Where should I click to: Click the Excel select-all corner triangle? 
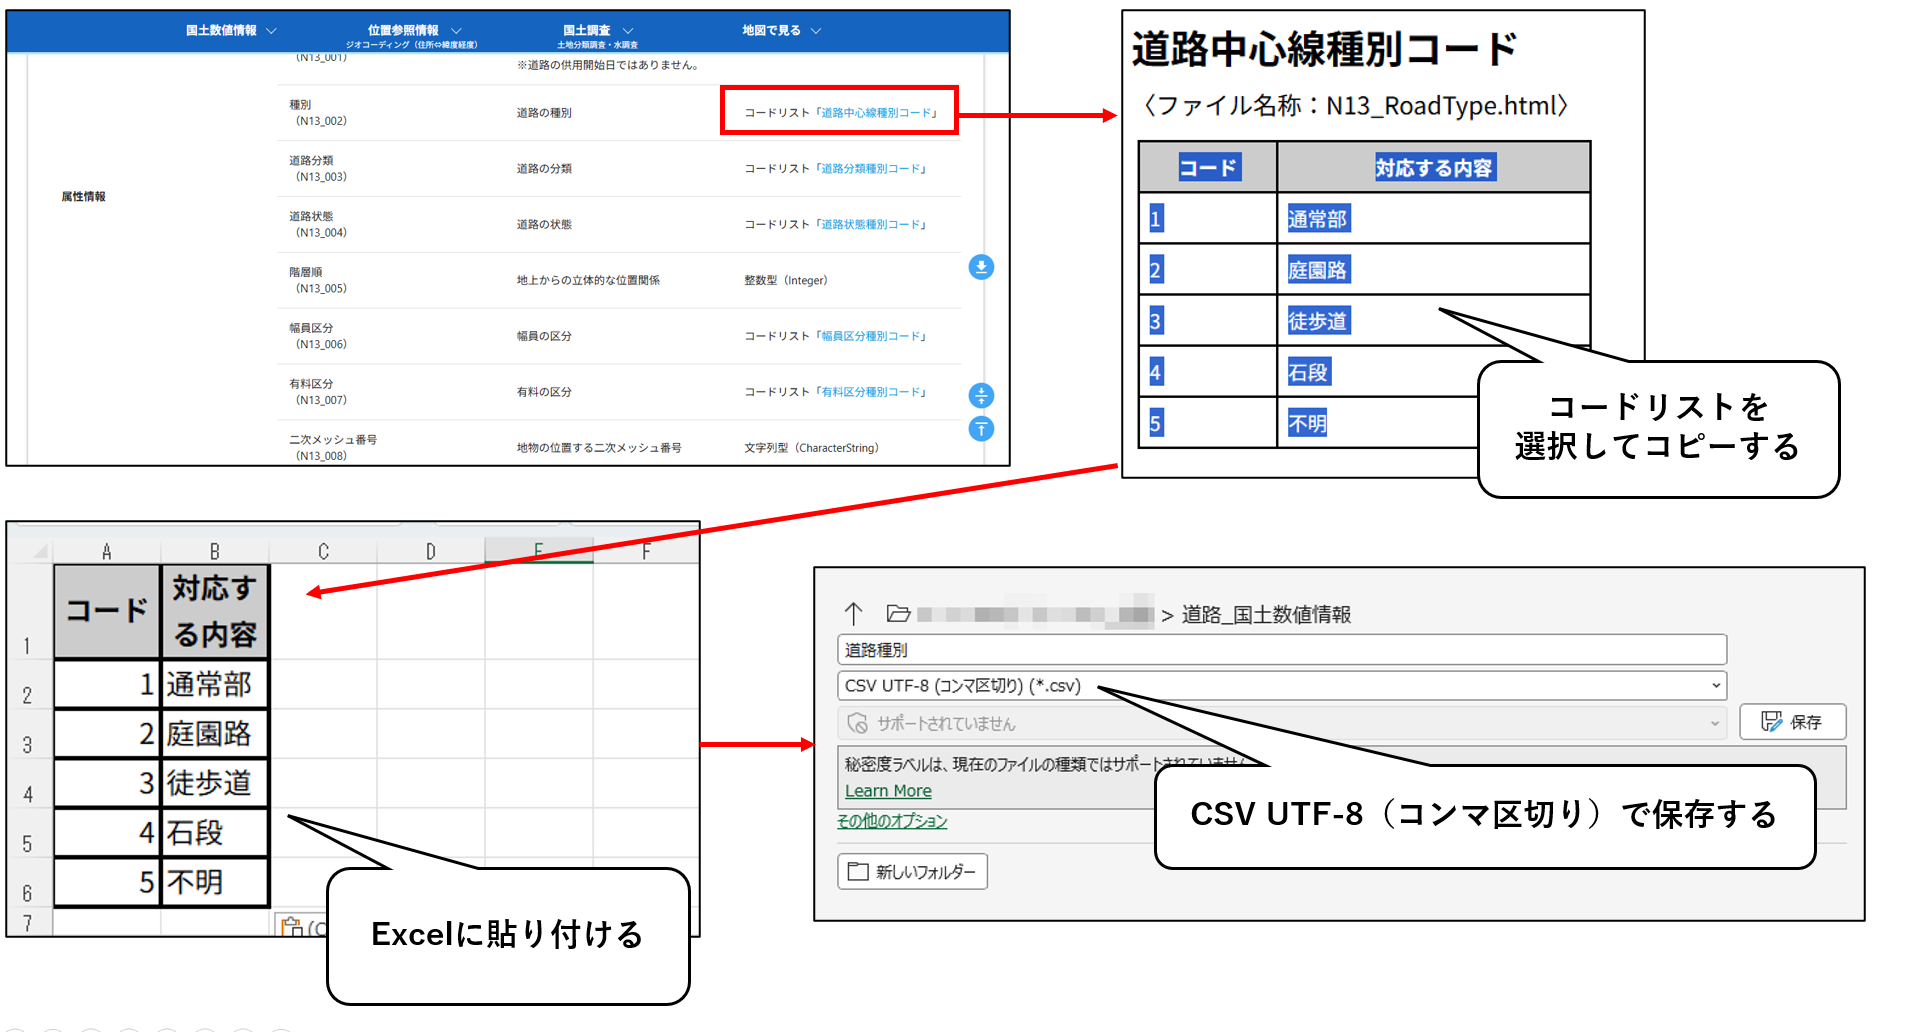click(40, 551)
